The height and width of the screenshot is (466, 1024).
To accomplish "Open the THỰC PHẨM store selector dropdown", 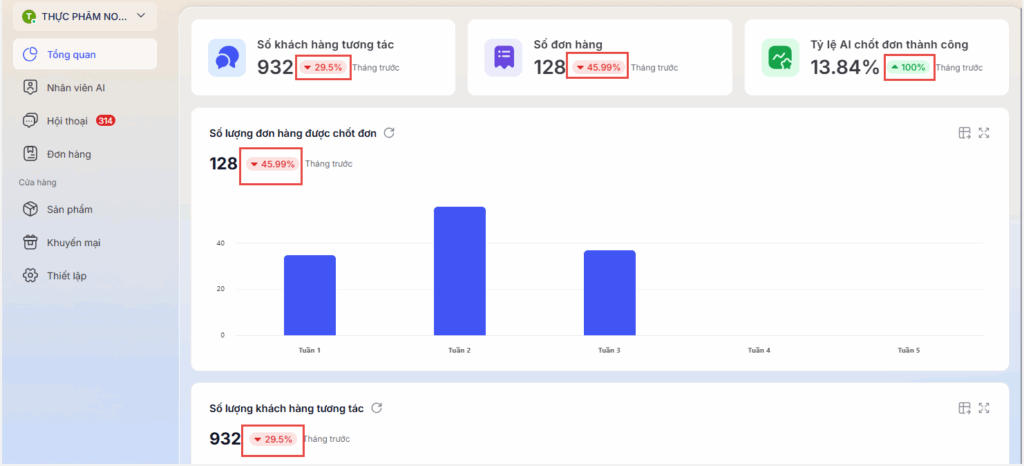I will point(84,16).
